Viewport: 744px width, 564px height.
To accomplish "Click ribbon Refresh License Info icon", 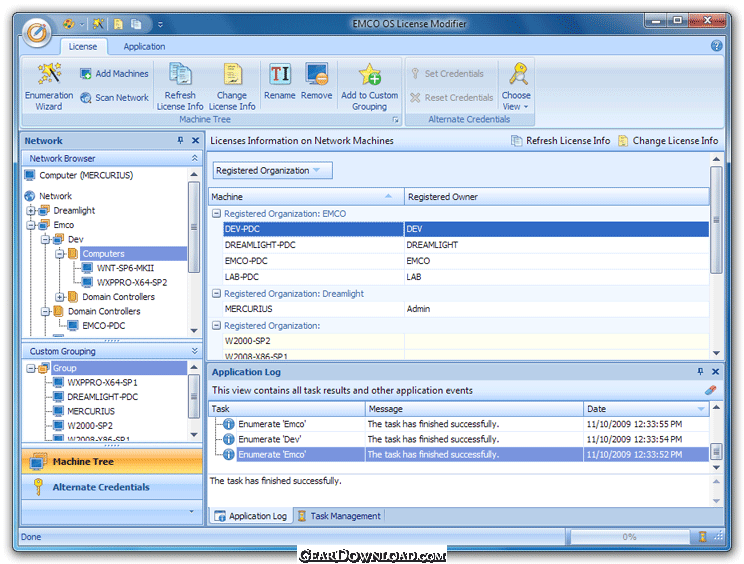I will [x=180, y=74].
